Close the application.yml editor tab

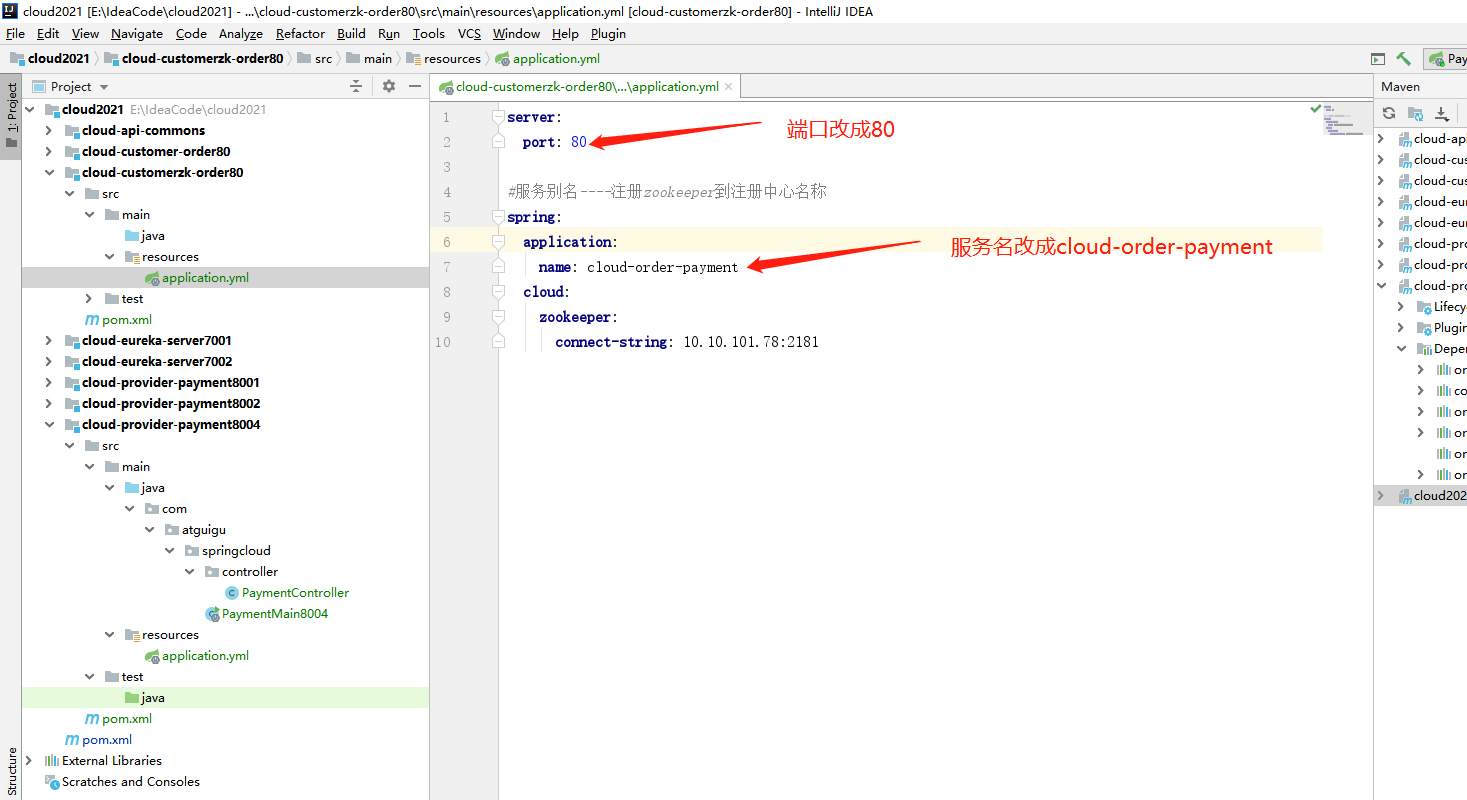coord(729,87)
